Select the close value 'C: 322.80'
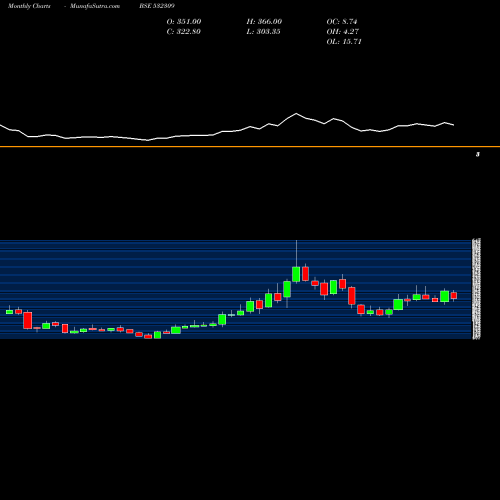 184,32
